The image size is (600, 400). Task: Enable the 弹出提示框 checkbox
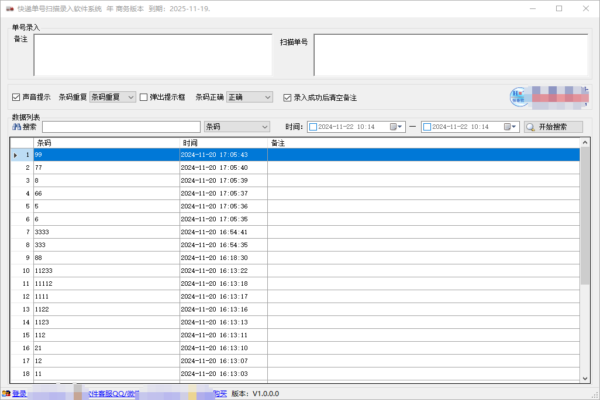point(143,97)
